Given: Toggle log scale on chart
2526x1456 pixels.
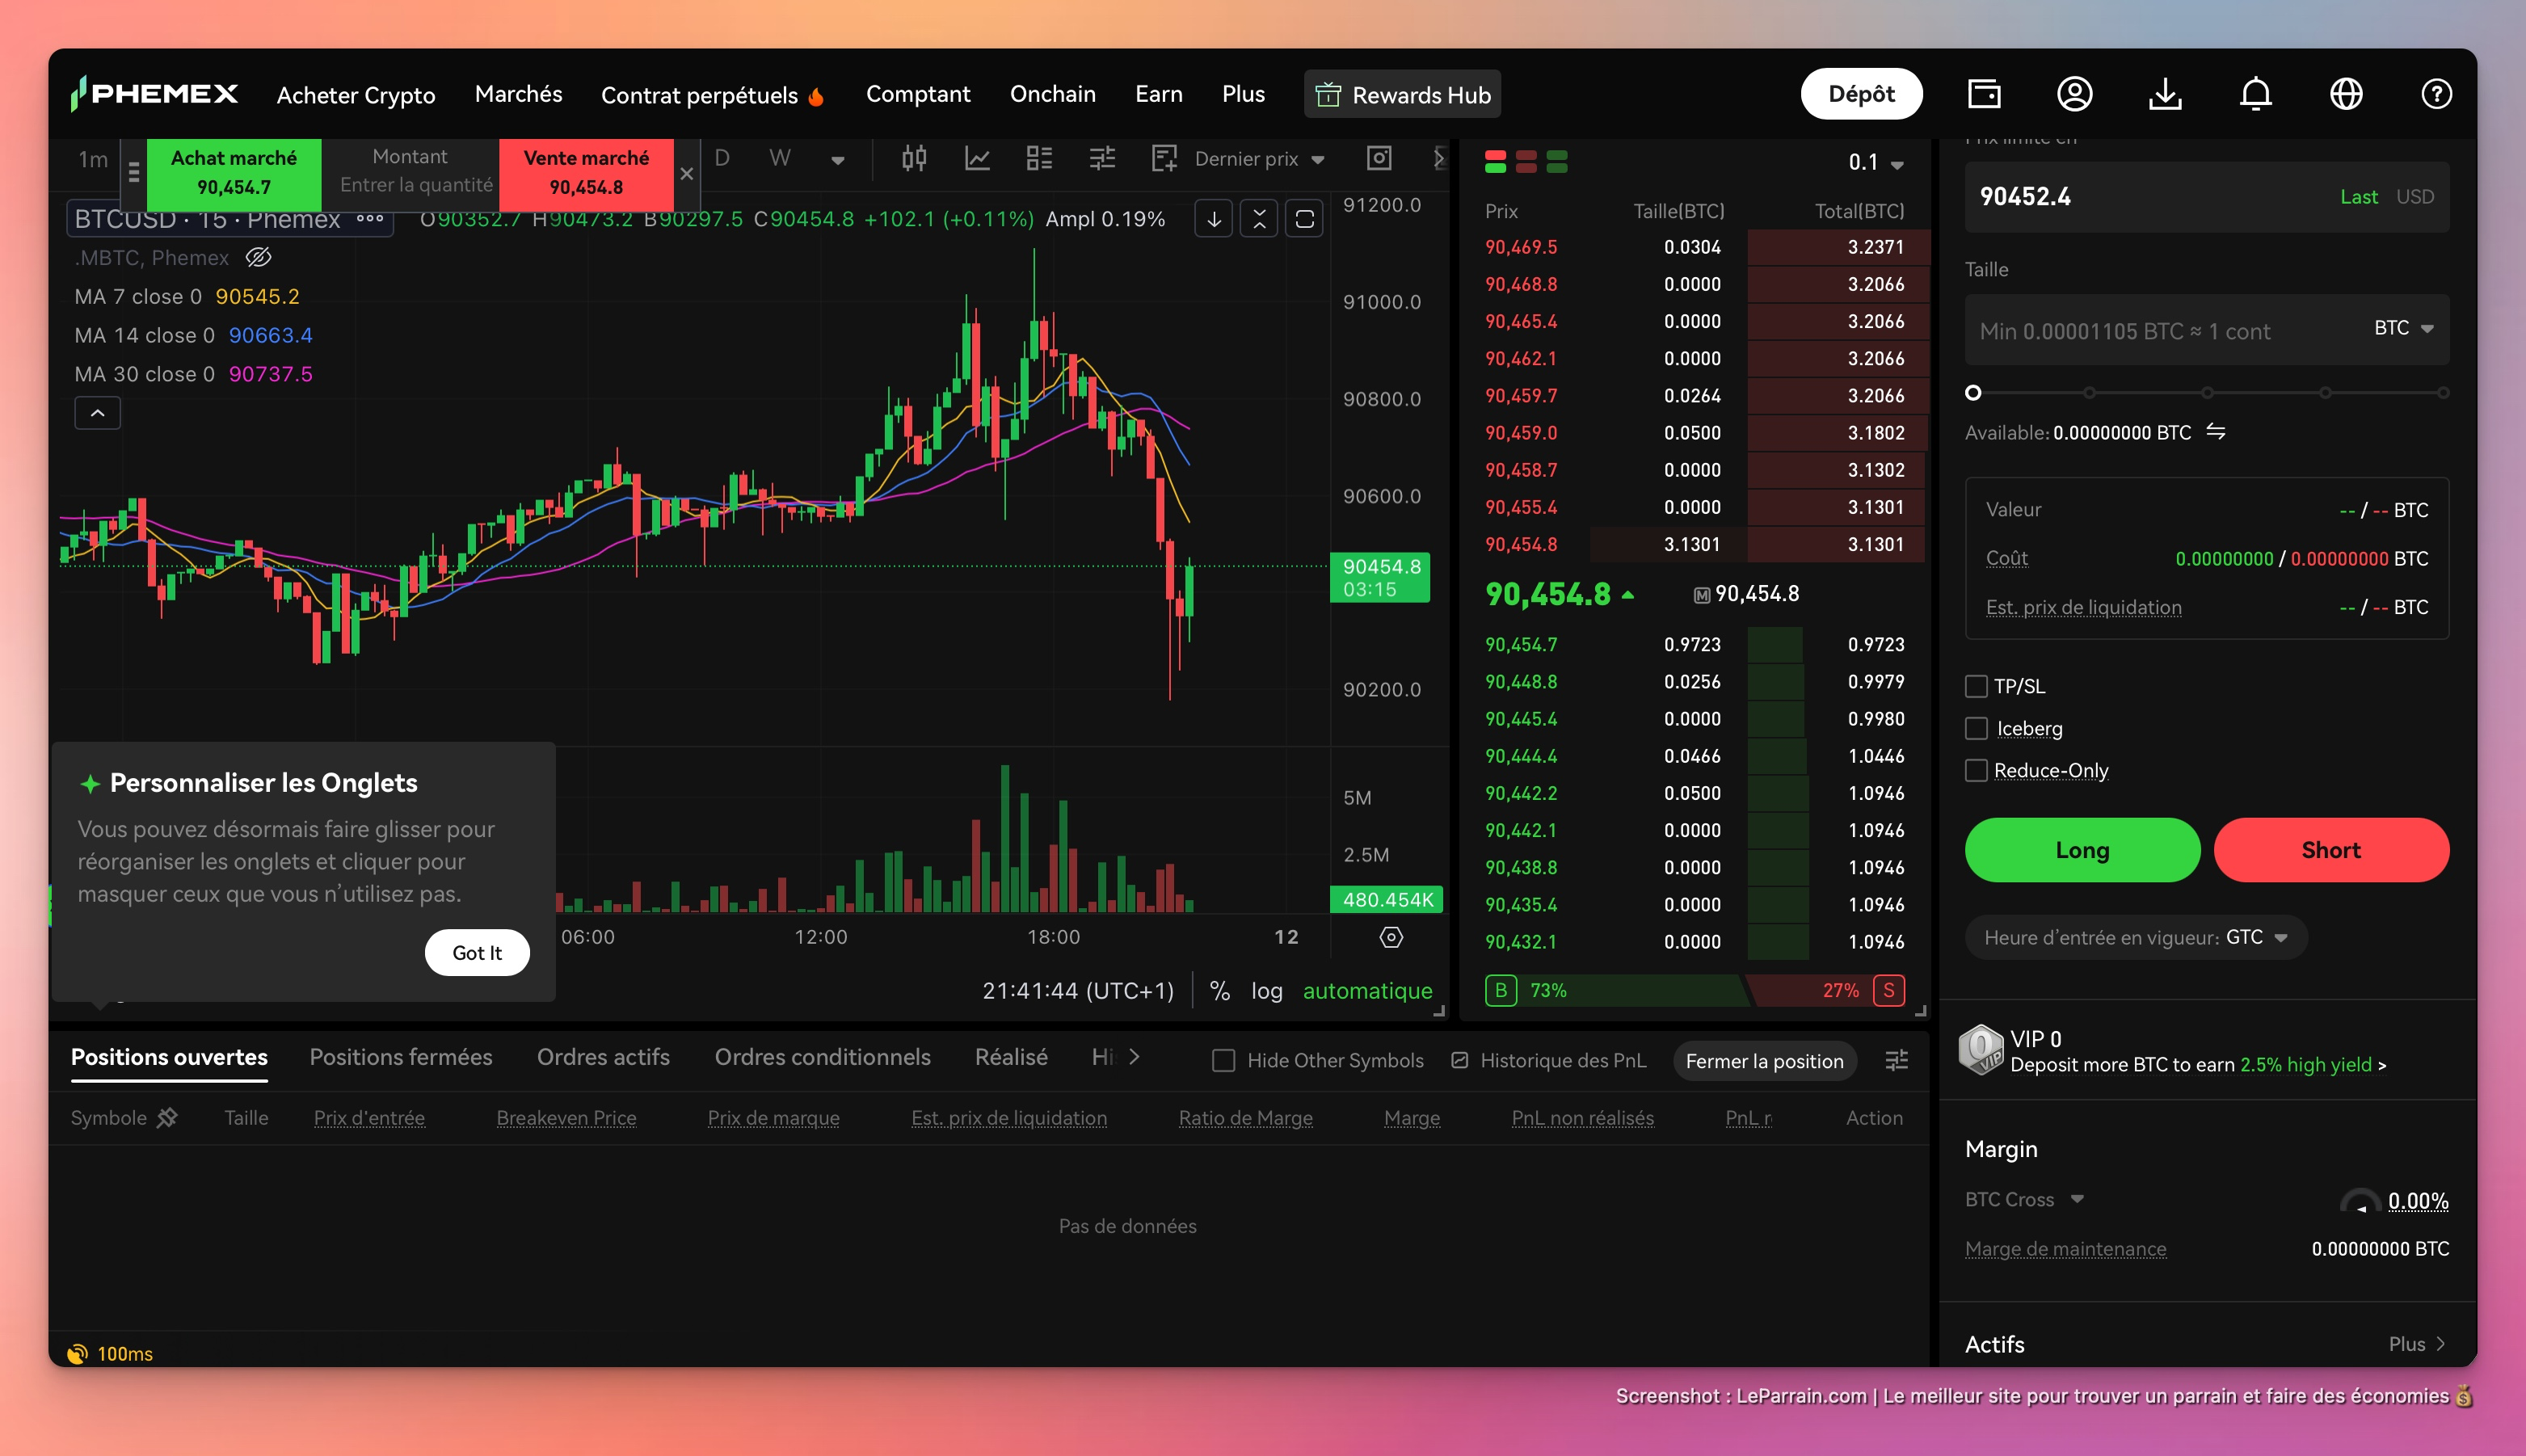Looking at the screenshot, I should [x=1266, y=991].
